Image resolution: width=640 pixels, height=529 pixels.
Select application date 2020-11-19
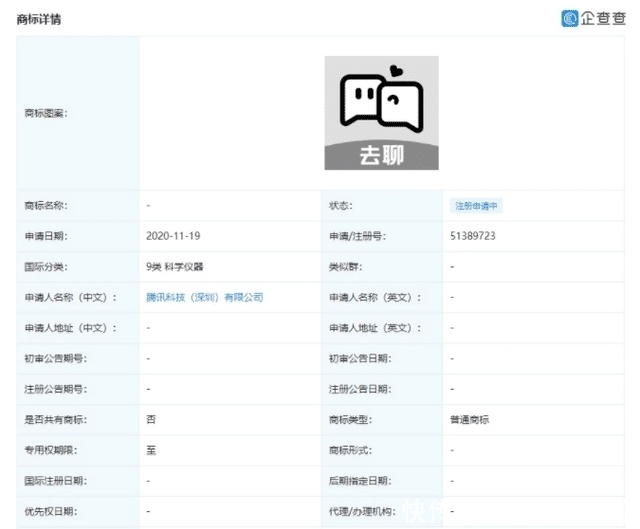tap(173, 236)
